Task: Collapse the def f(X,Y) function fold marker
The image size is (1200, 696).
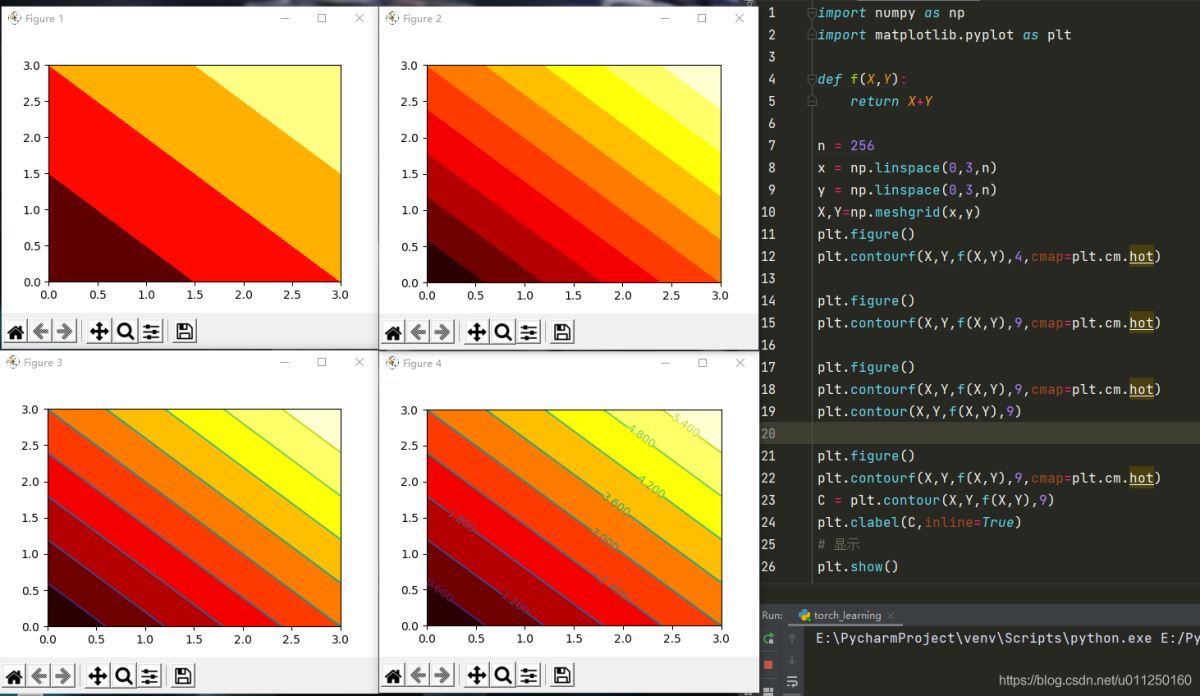Action: (x=812, y=80)
